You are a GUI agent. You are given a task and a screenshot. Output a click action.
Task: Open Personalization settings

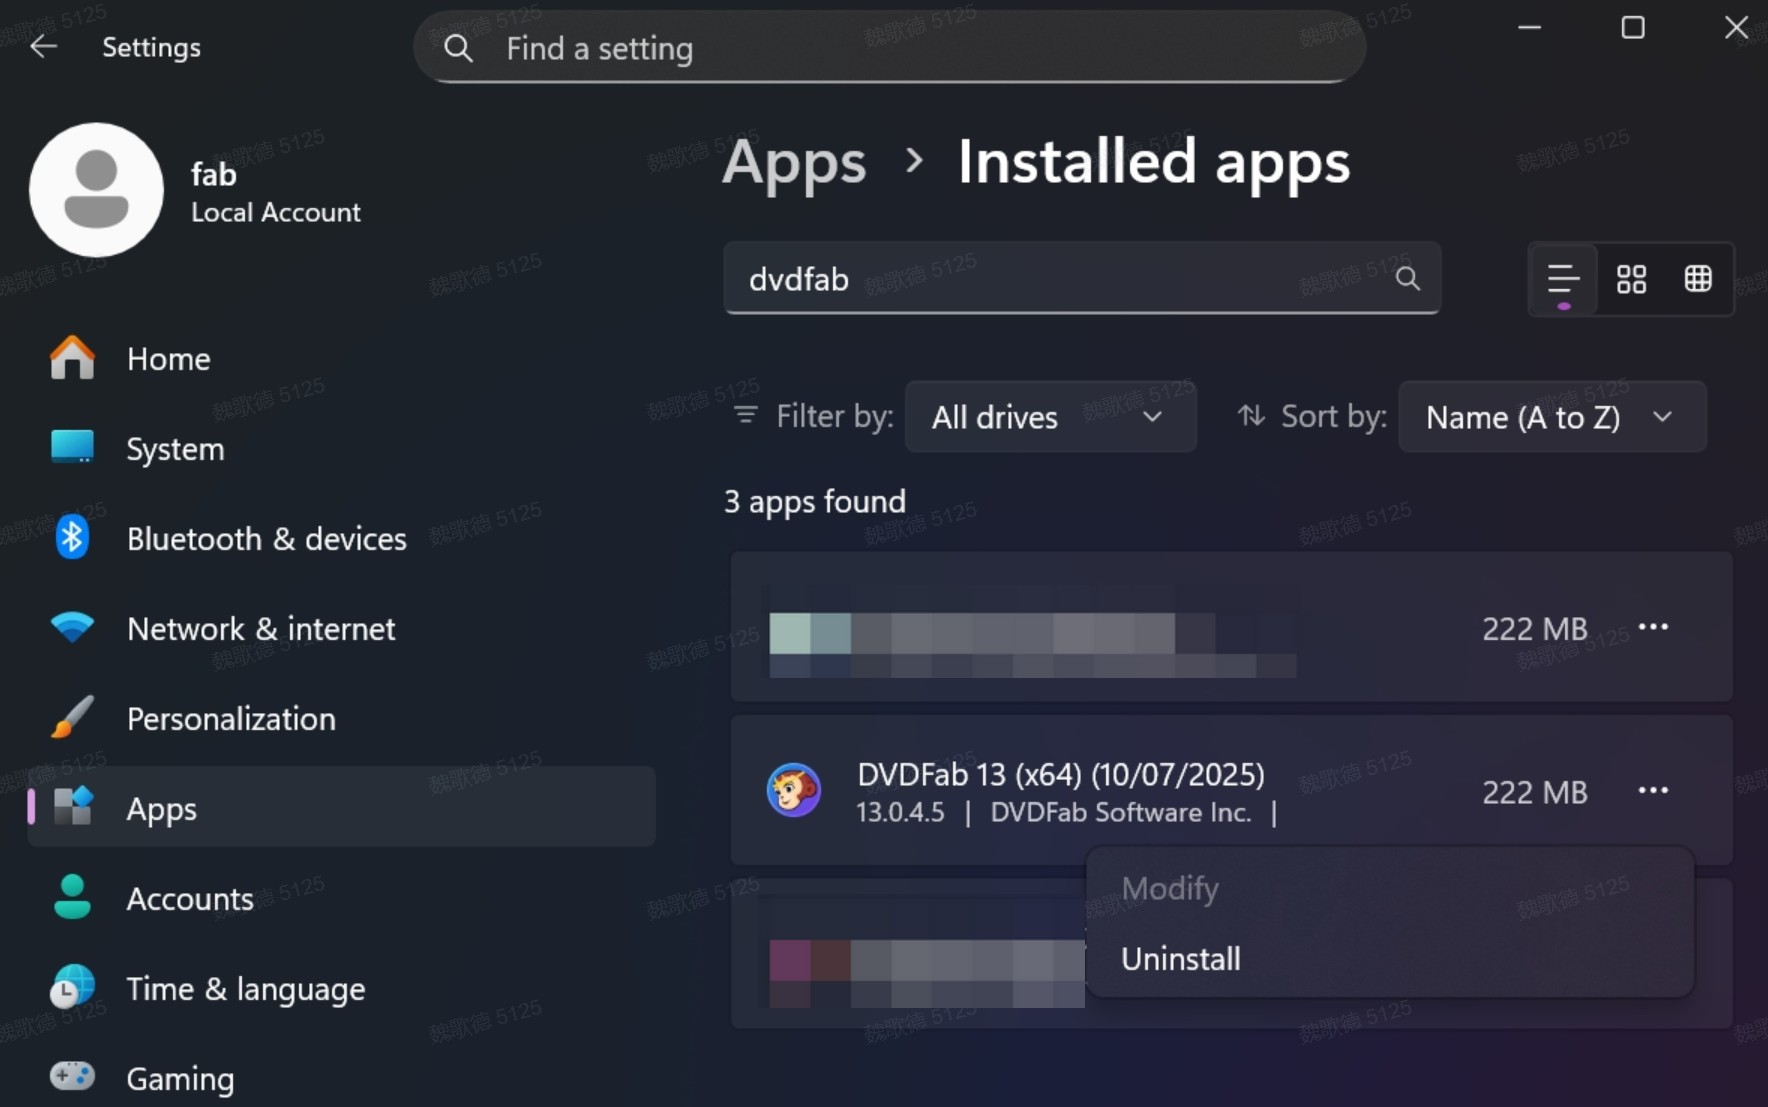pos(341,719)
